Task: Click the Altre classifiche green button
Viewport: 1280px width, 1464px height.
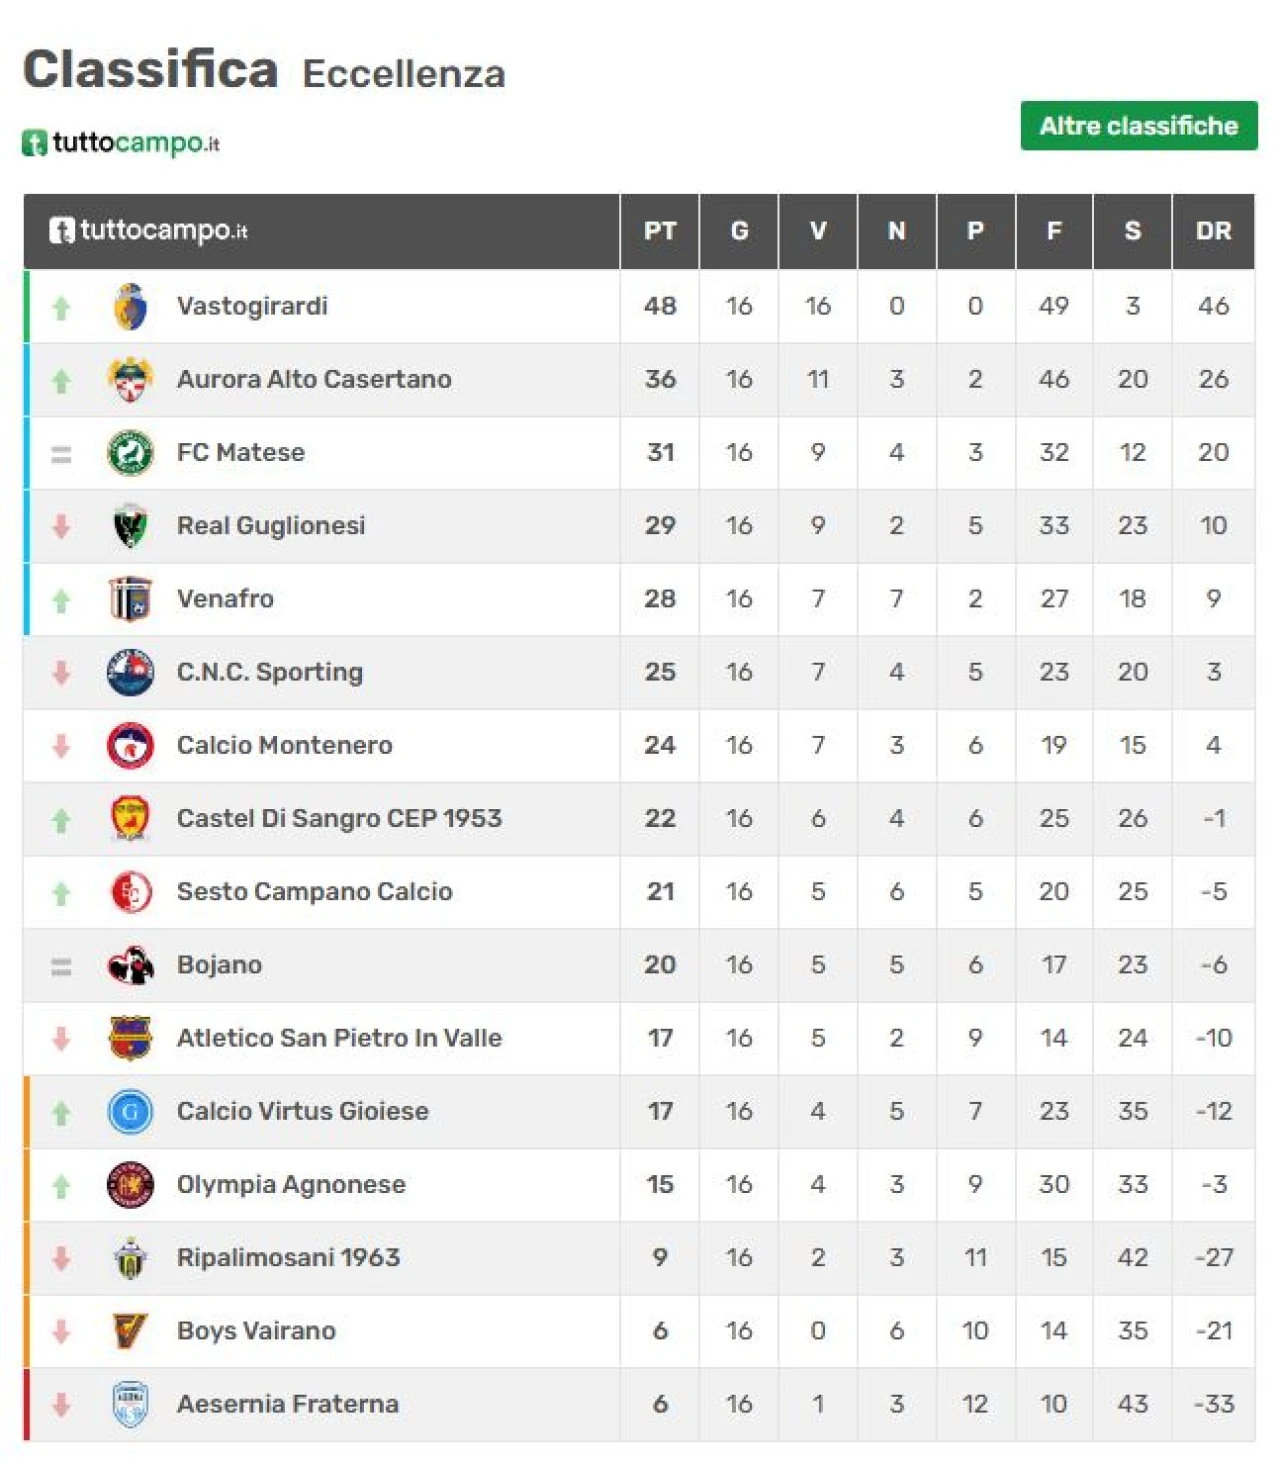Action: click(x=1139, y=126)
